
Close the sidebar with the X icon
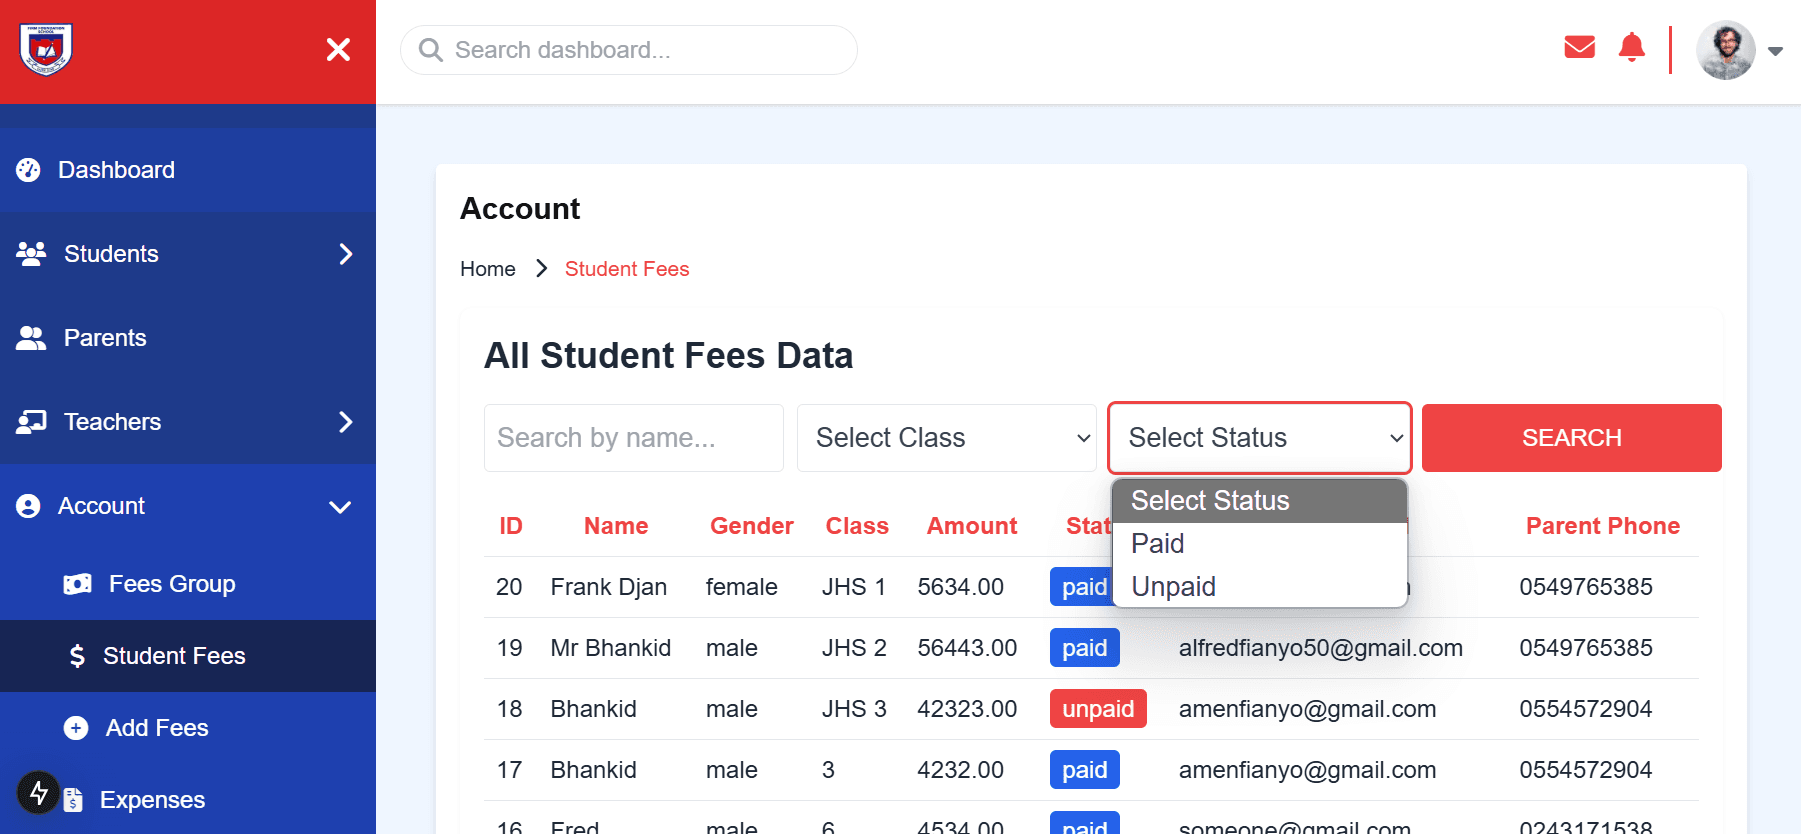pyautogui.click(x=338, y=50)
